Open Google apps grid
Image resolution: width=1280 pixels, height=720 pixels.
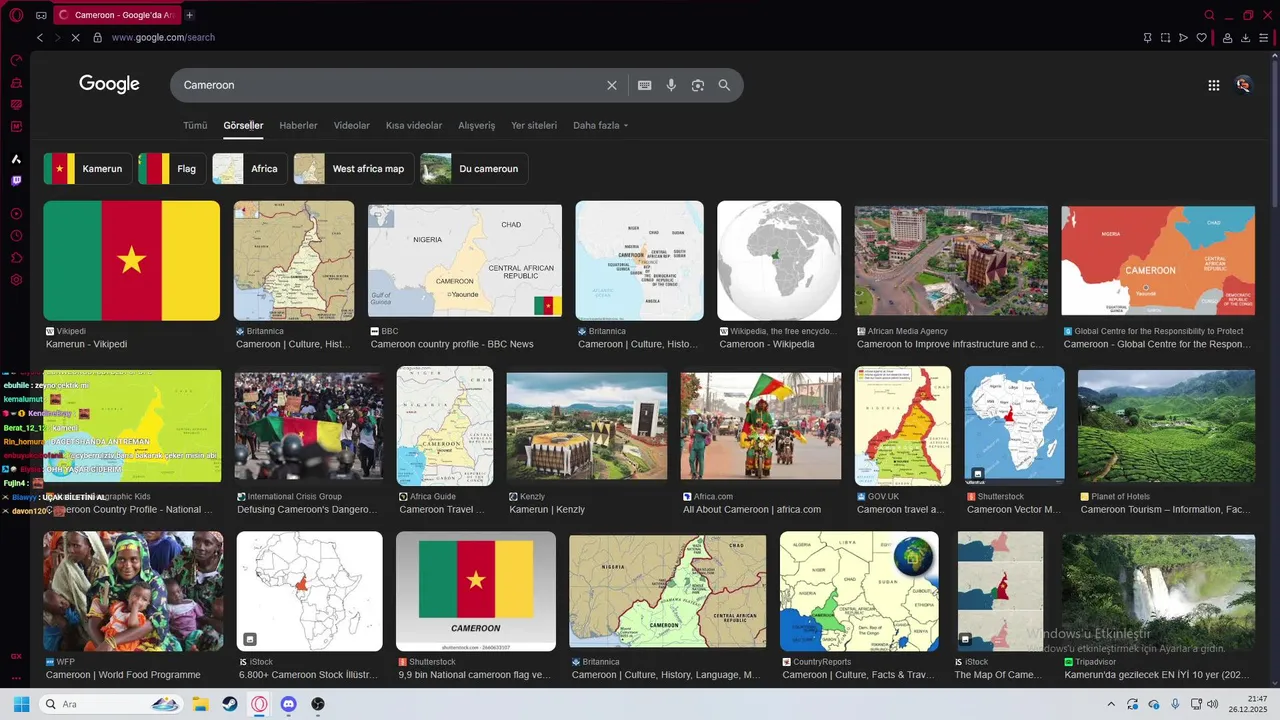[1214, 85]
